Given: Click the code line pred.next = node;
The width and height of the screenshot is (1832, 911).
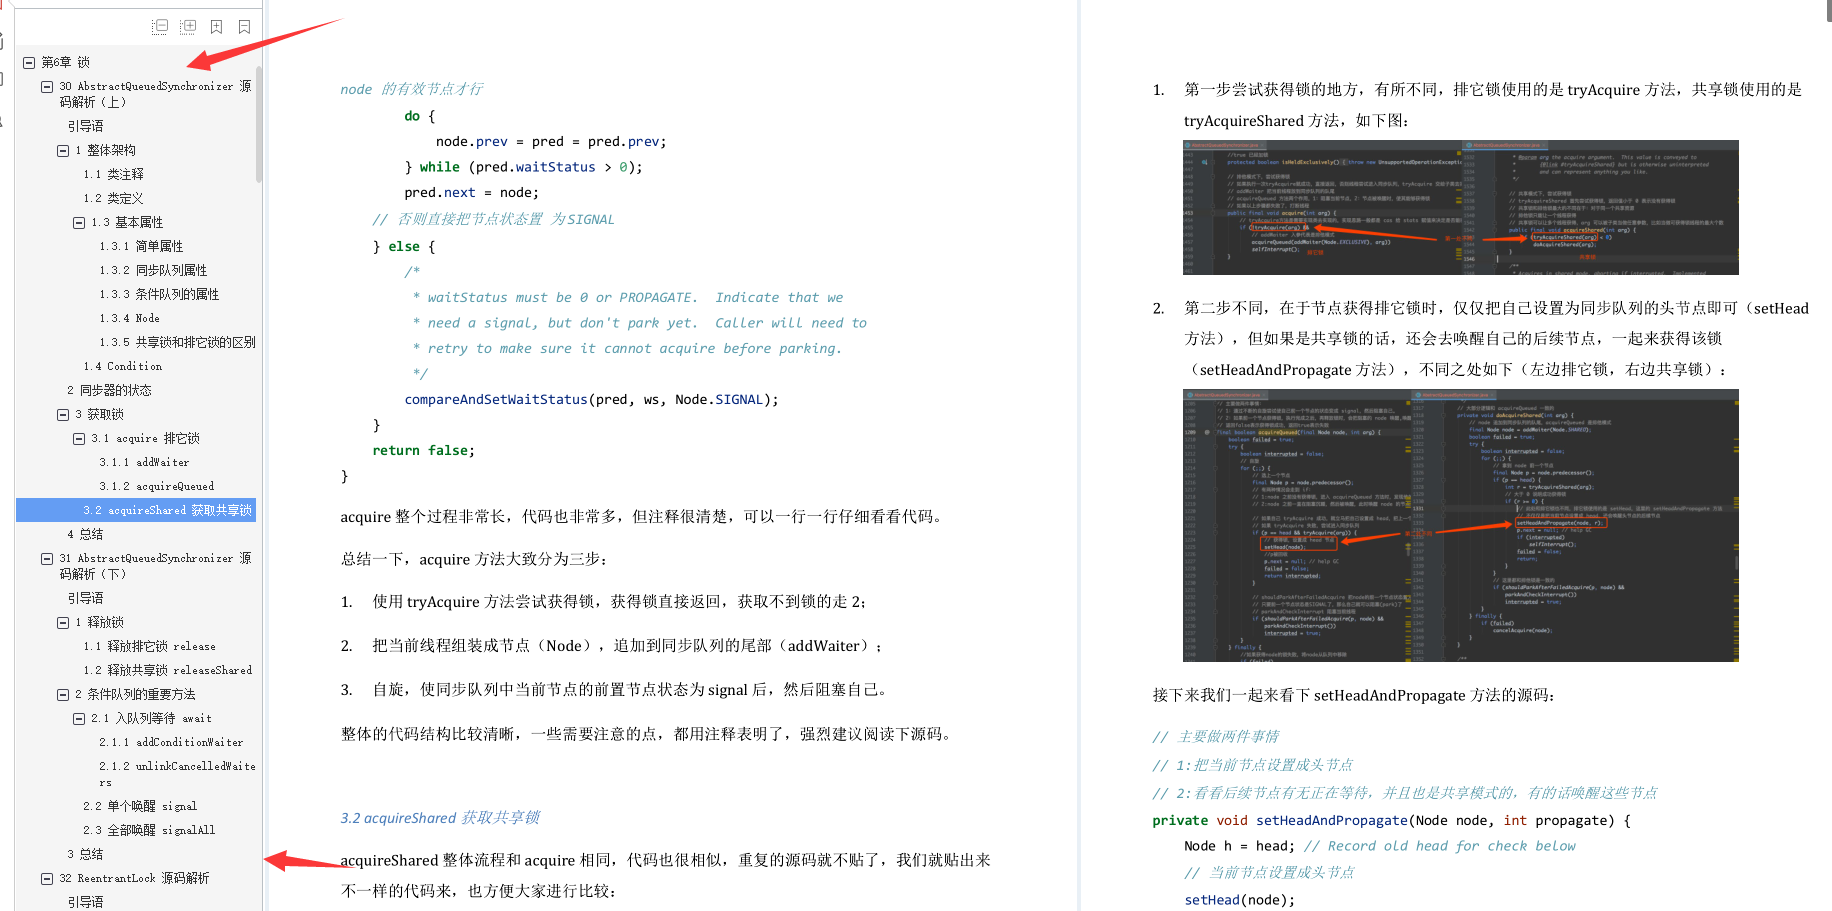Looking at the screenshot, I should tap(471, 193).
